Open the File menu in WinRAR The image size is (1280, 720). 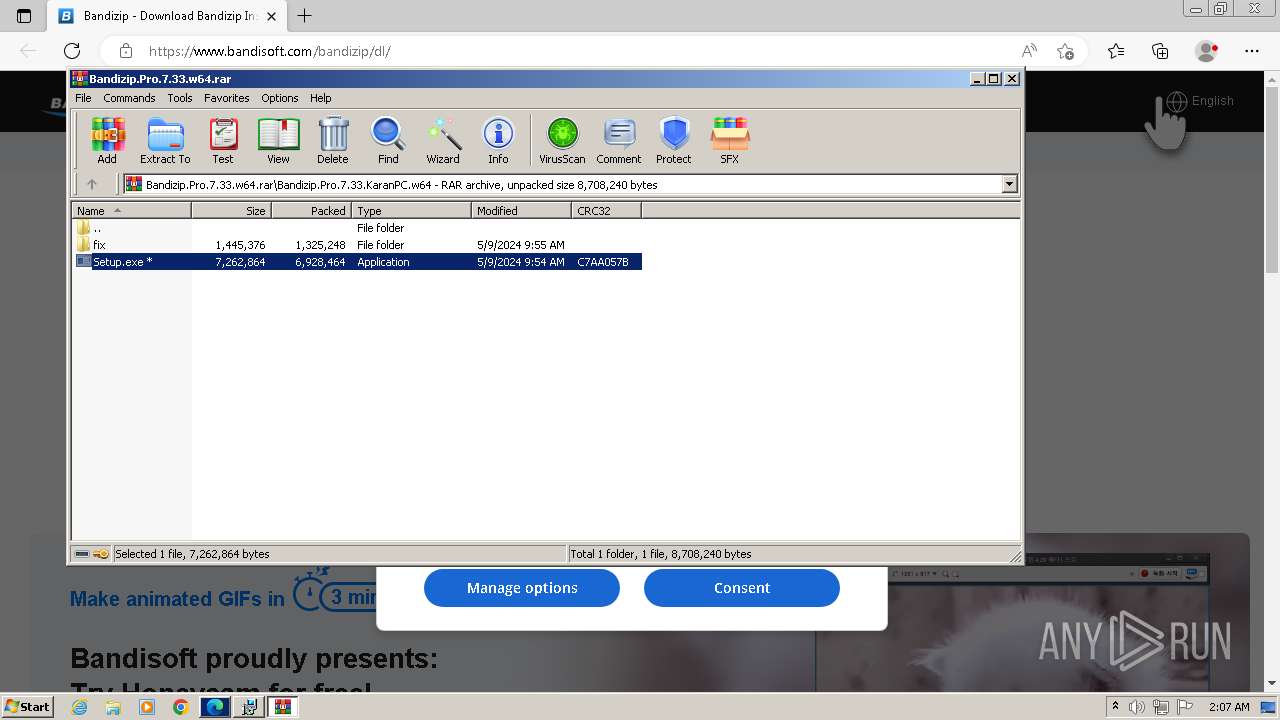tap(83, 98)
